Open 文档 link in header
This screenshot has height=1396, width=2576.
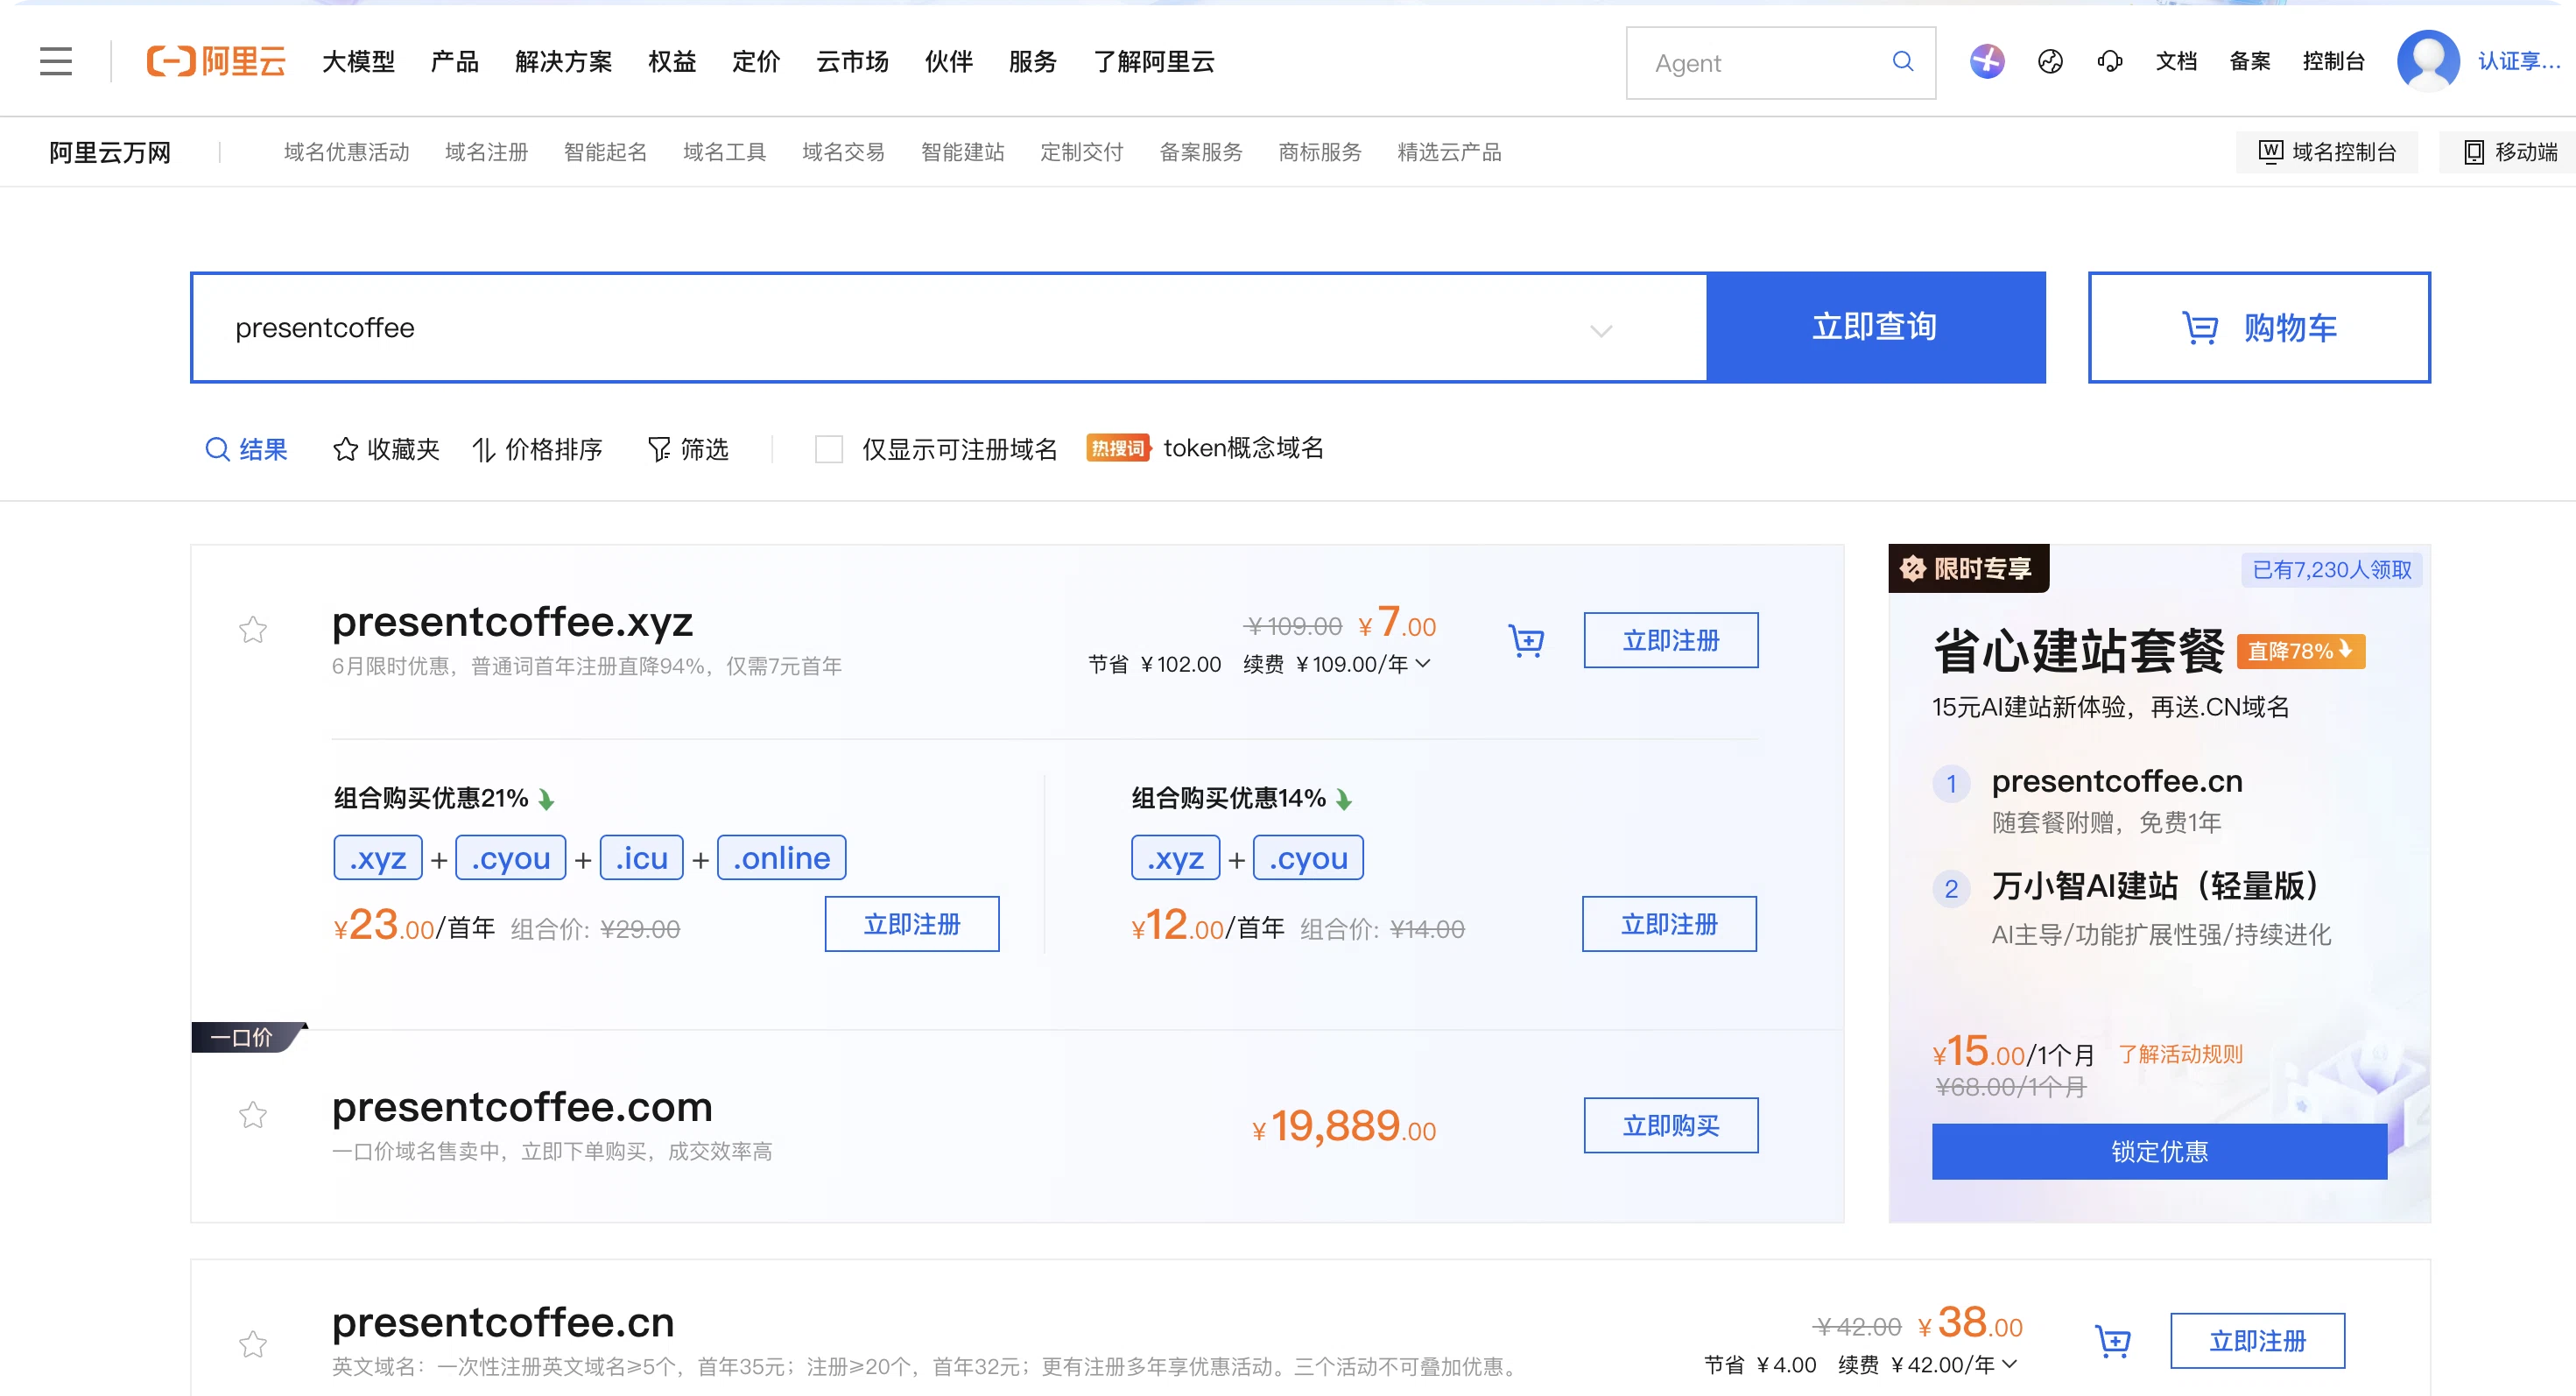pos(2176,62)
